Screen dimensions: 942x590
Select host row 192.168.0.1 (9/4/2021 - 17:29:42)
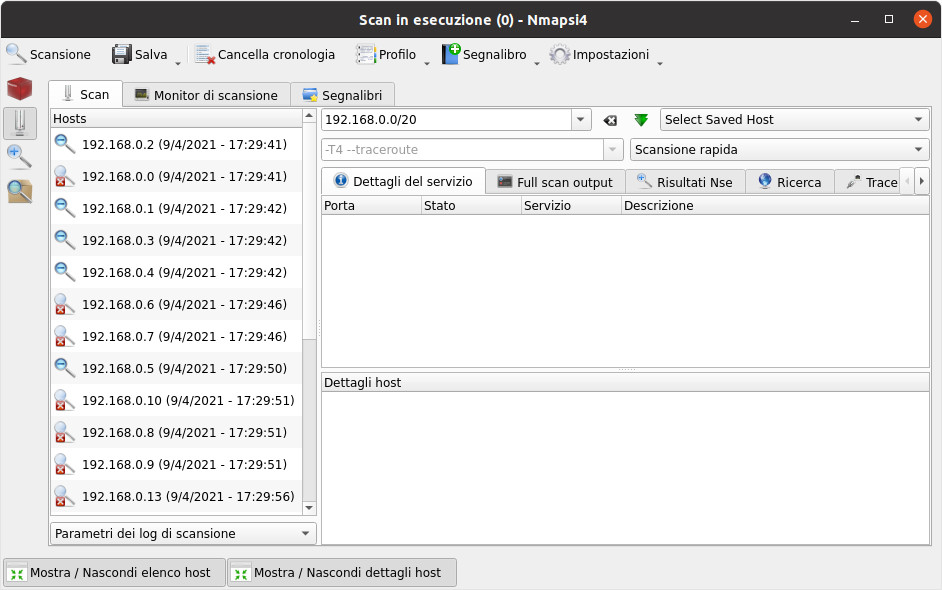176,208
